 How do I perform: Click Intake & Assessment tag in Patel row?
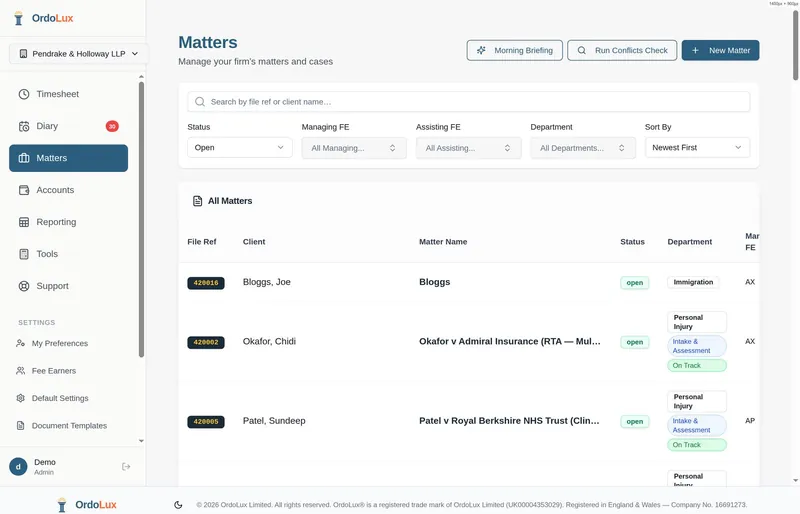(x=696, y=426)
